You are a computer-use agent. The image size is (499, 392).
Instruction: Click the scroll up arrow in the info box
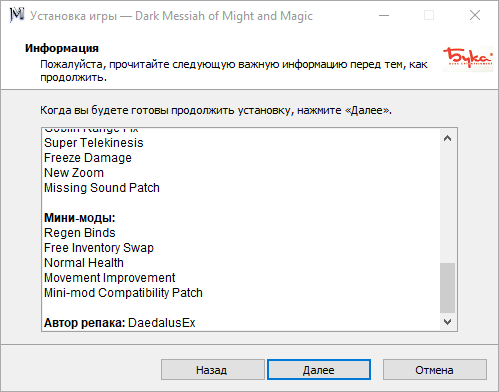click(447, 138)
